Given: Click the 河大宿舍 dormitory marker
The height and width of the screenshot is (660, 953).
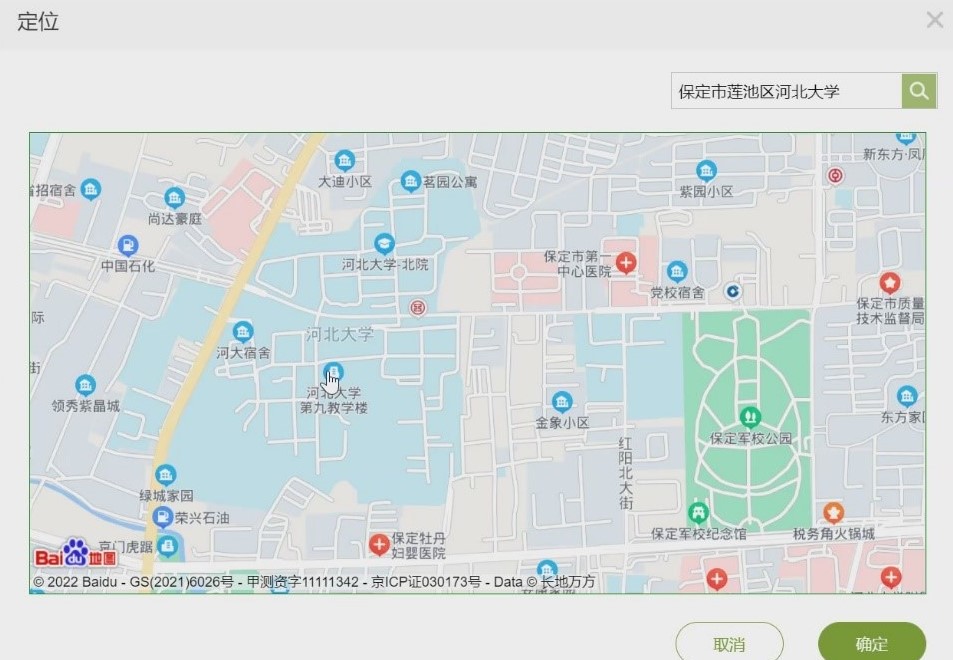Looking at the screenshot, I should [243, 332].
